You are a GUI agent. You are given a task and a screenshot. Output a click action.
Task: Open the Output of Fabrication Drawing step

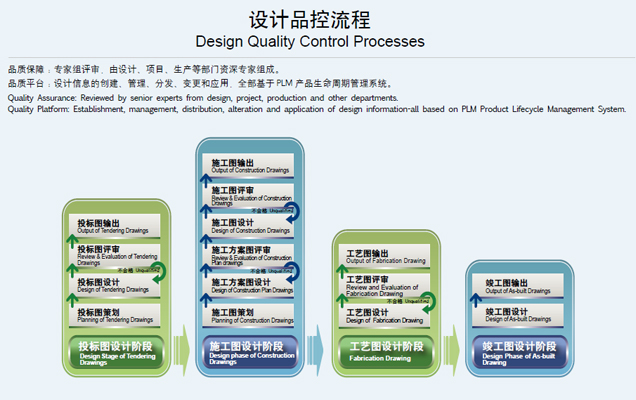point(388,256)
